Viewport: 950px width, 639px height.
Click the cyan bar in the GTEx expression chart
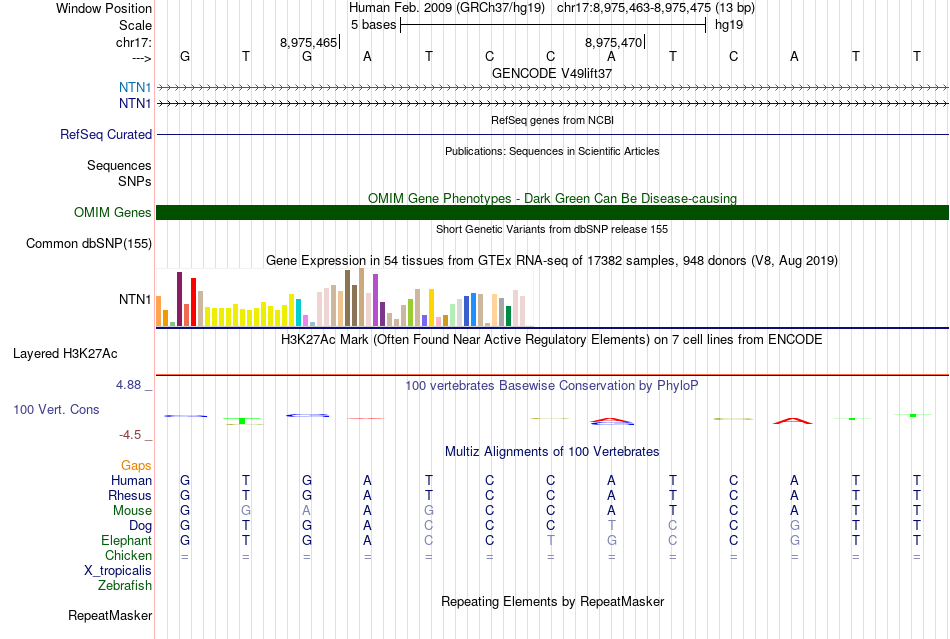pos(298,313)
